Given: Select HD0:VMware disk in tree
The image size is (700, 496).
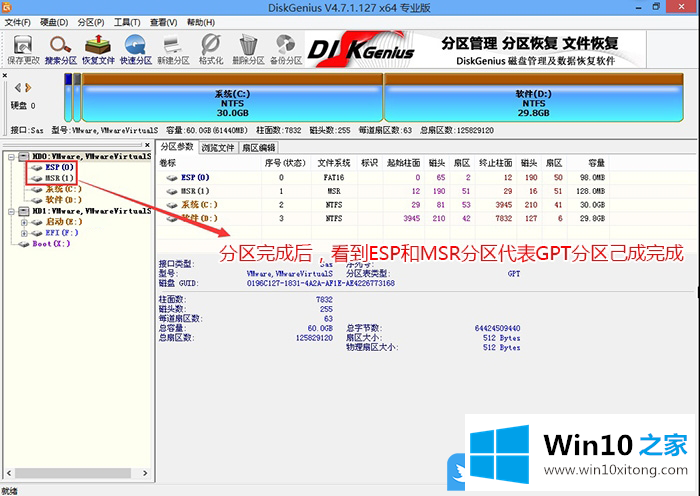Looking at the screenshot, I should pos(92,156).
